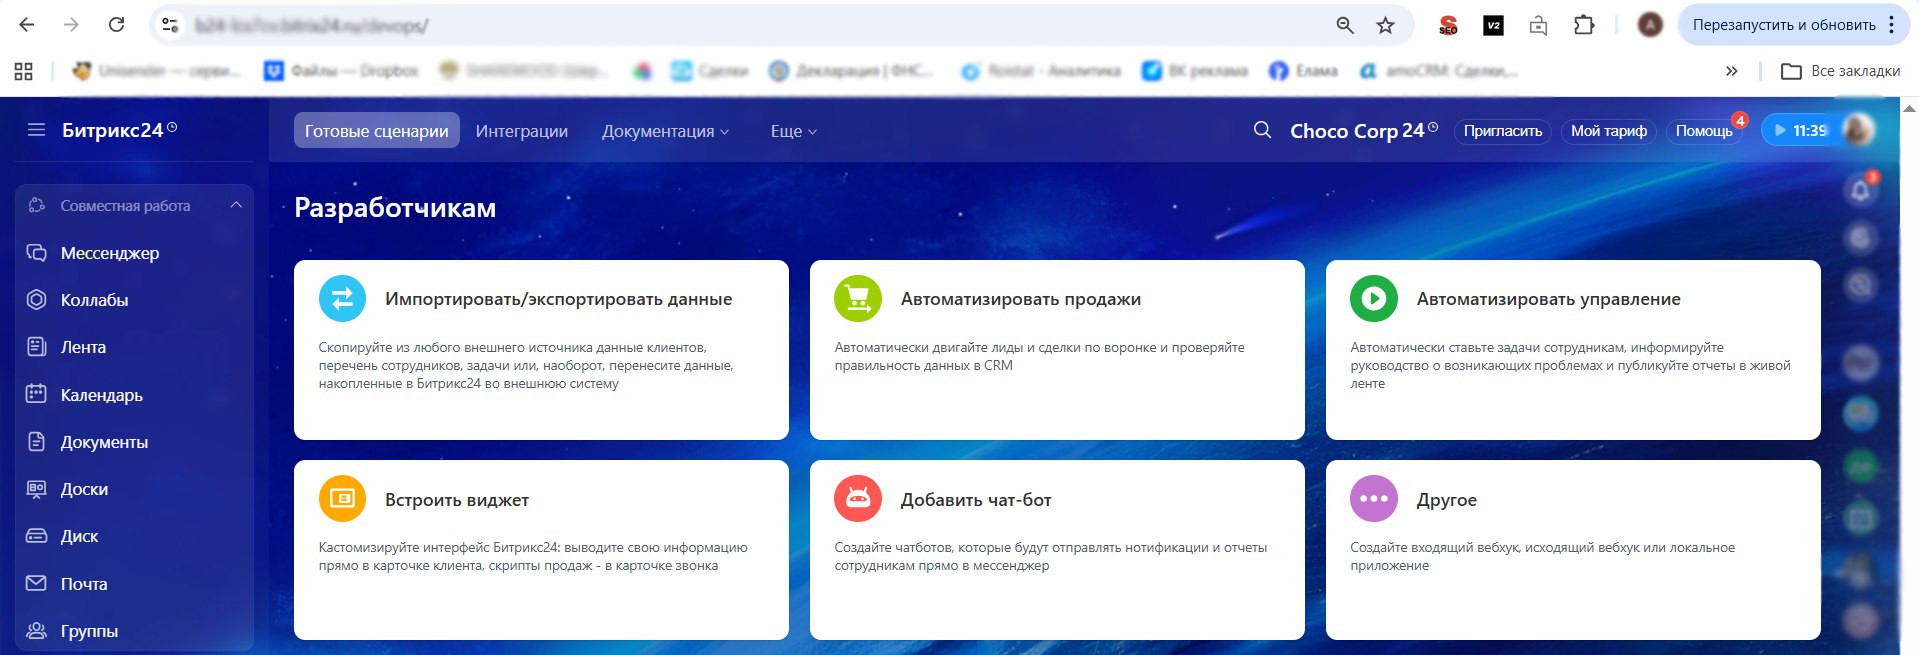Click the orange widget icon

point(342,499)
